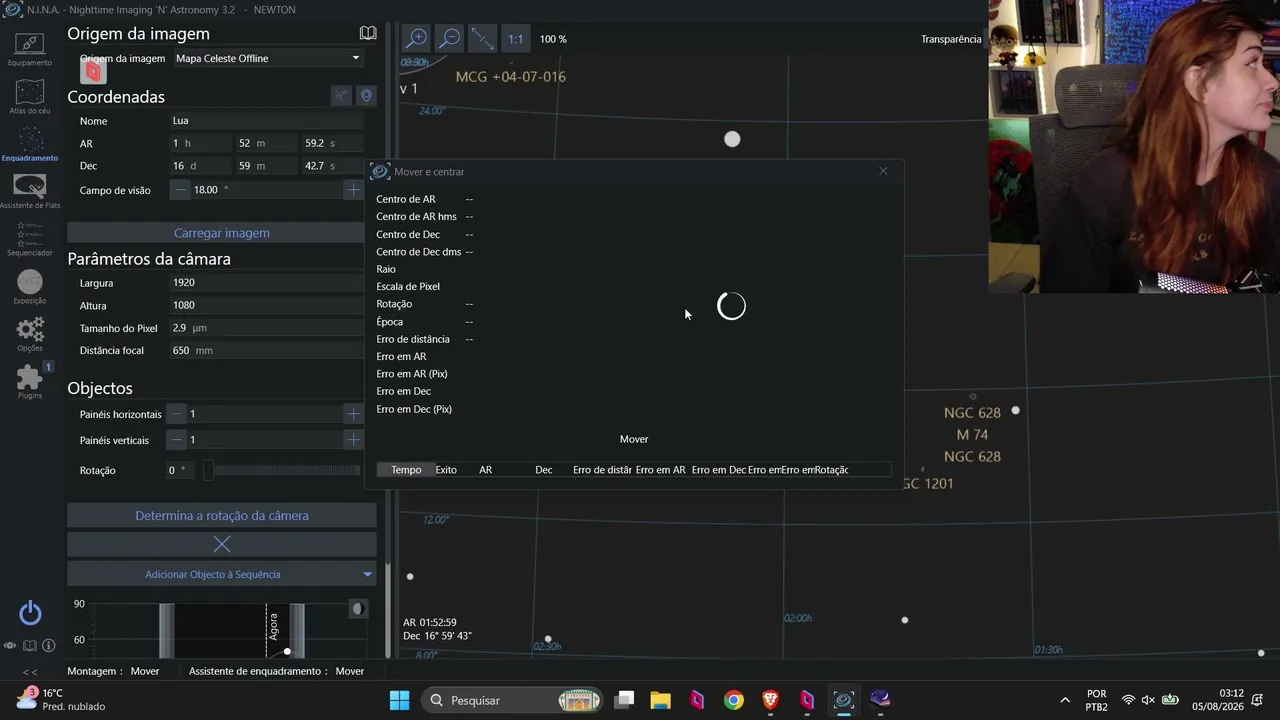
Task: Click the M 74 label on the sky map
Action: click(972, 434)
